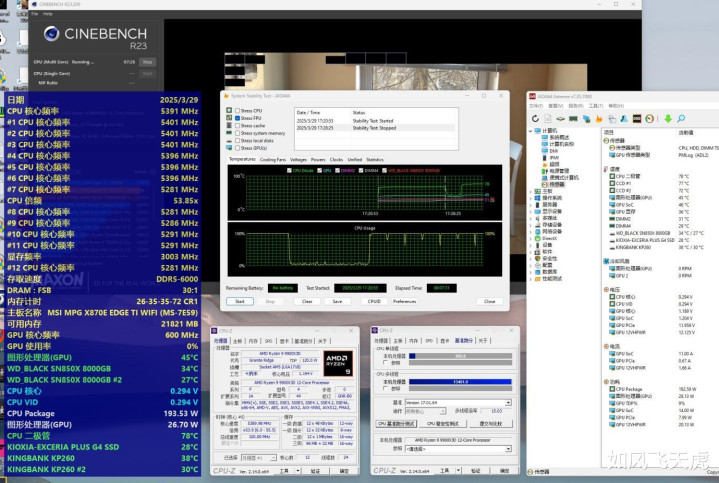Collapse the 计算机 tree node in AIDA64

[531, 130]
